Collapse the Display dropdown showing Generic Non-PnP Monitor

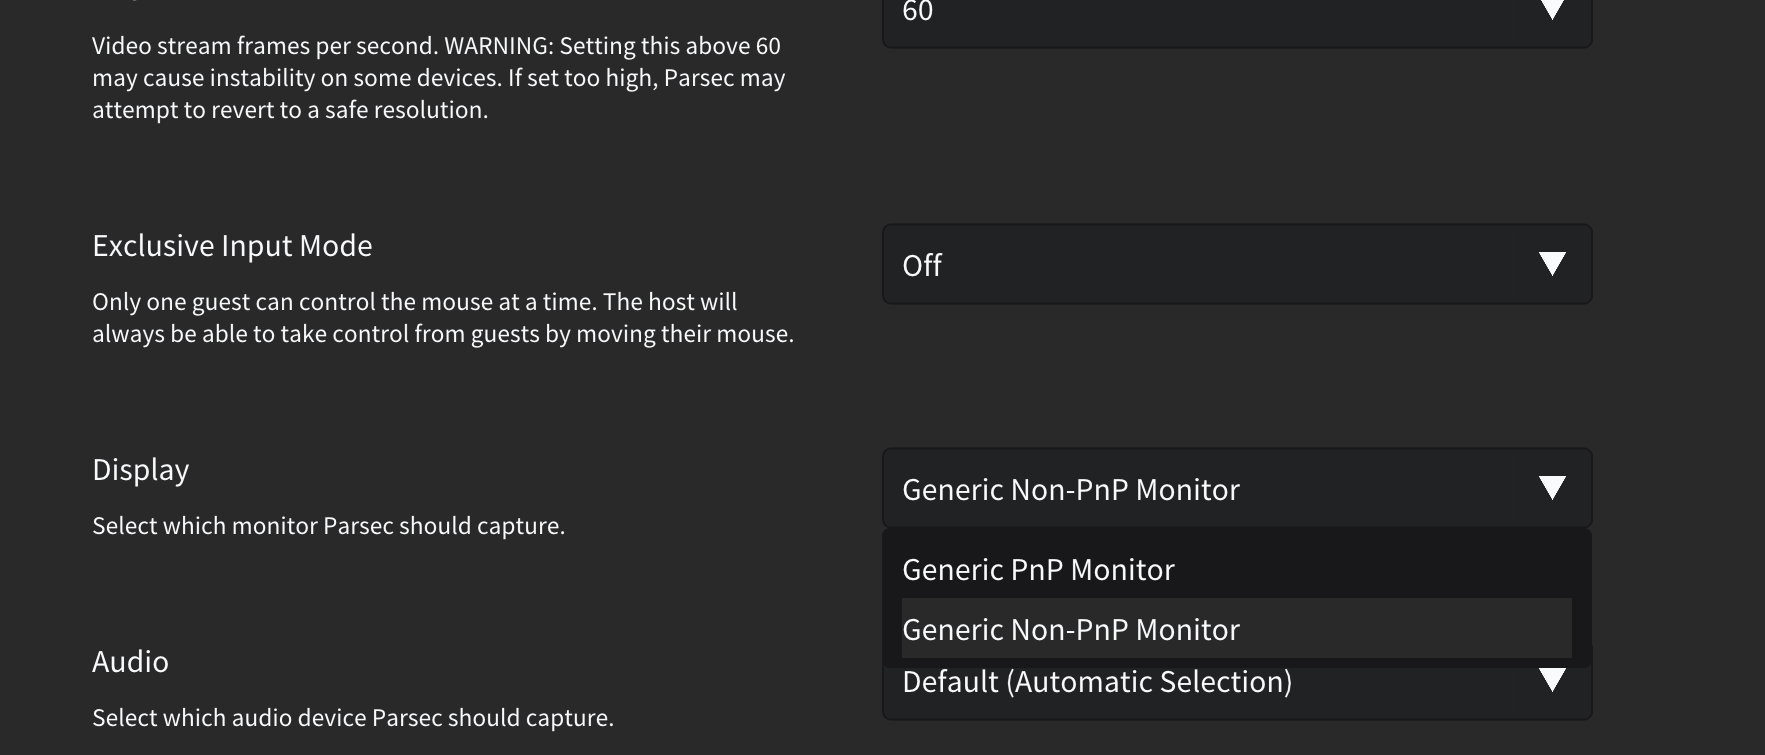tap(1237, 488)
